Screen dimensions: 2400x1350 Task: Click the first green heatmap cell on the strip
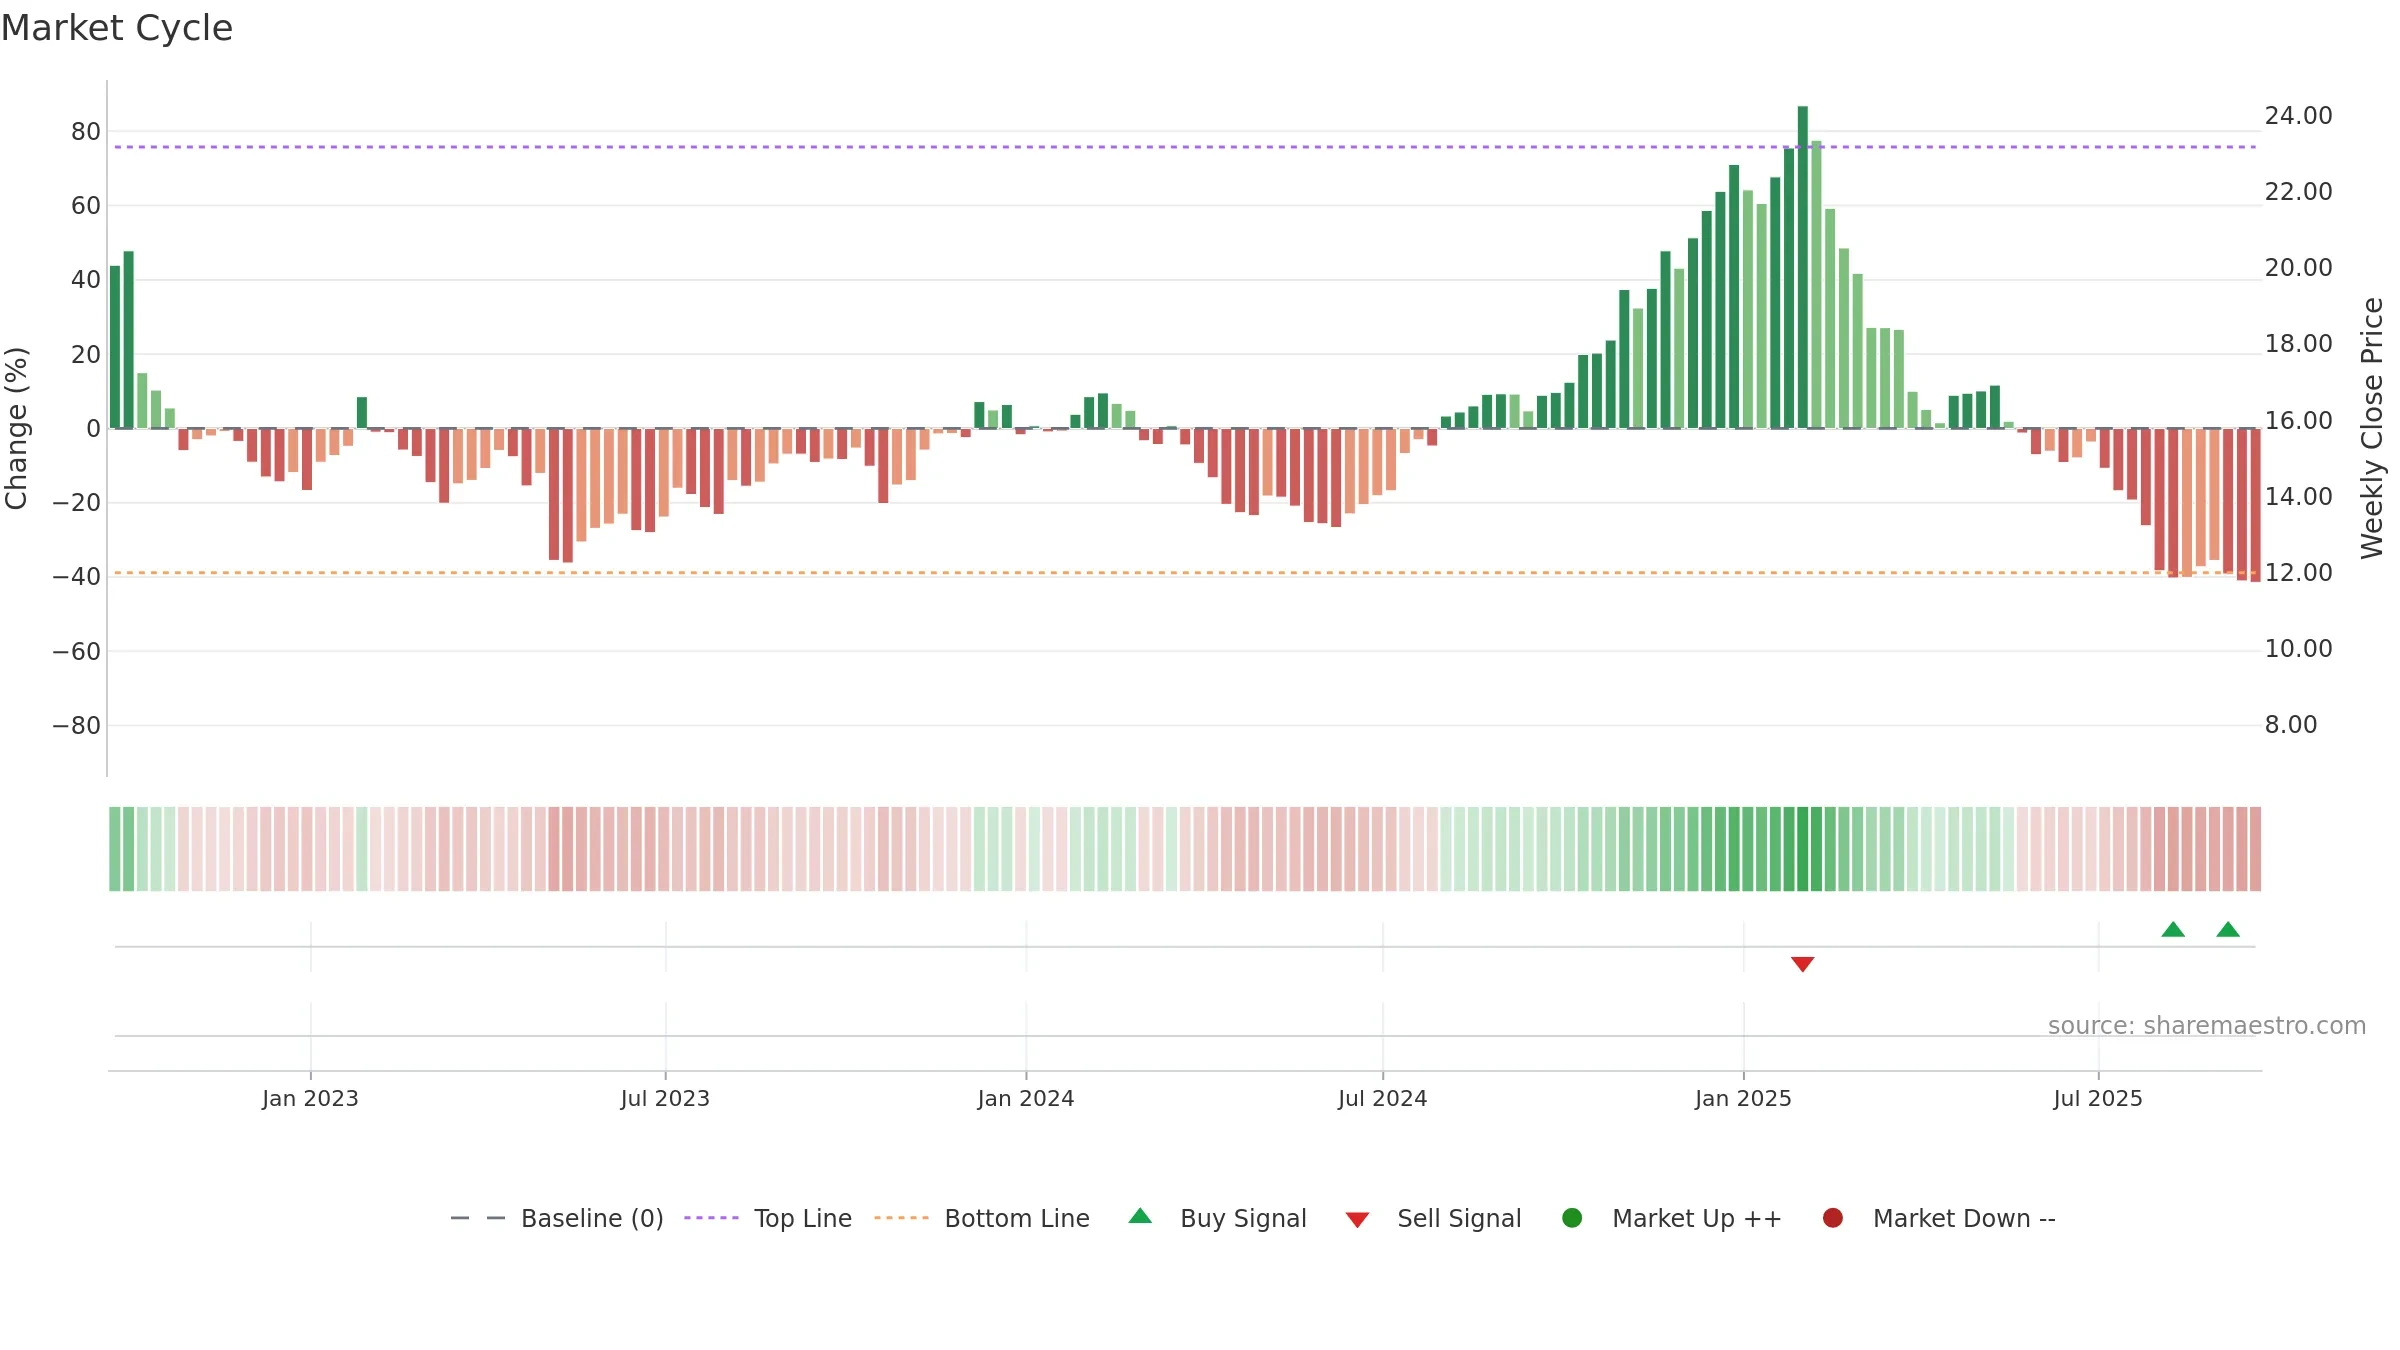coord(114,849)
